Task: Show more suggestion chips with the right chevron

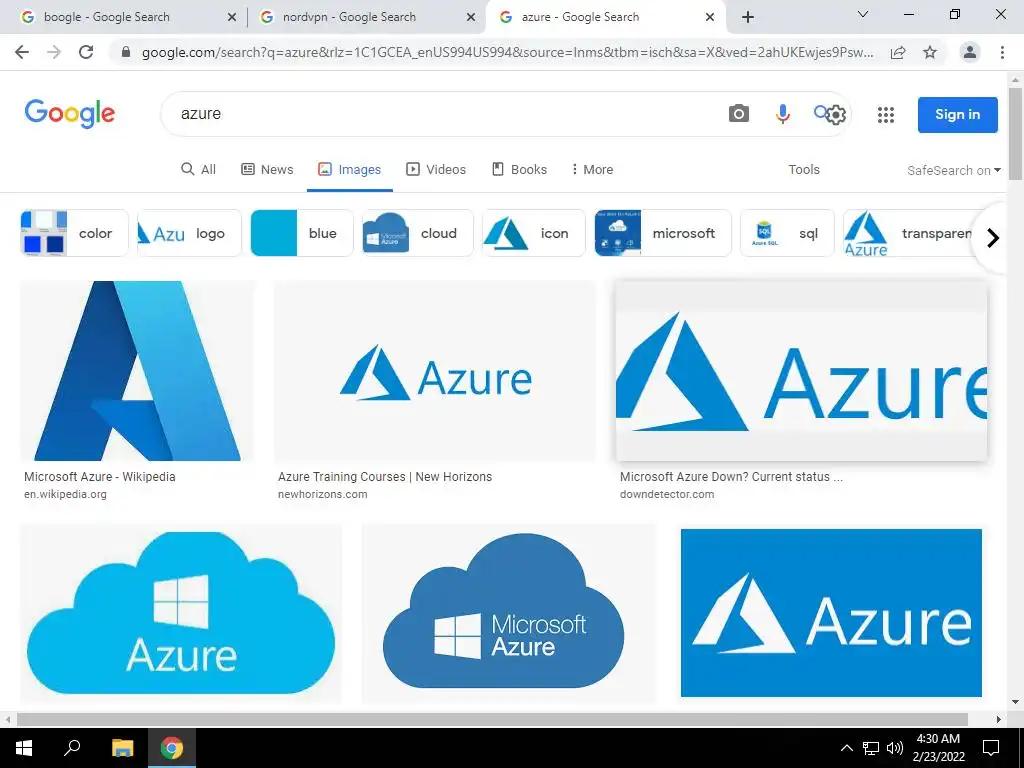Action: point(993,238)
